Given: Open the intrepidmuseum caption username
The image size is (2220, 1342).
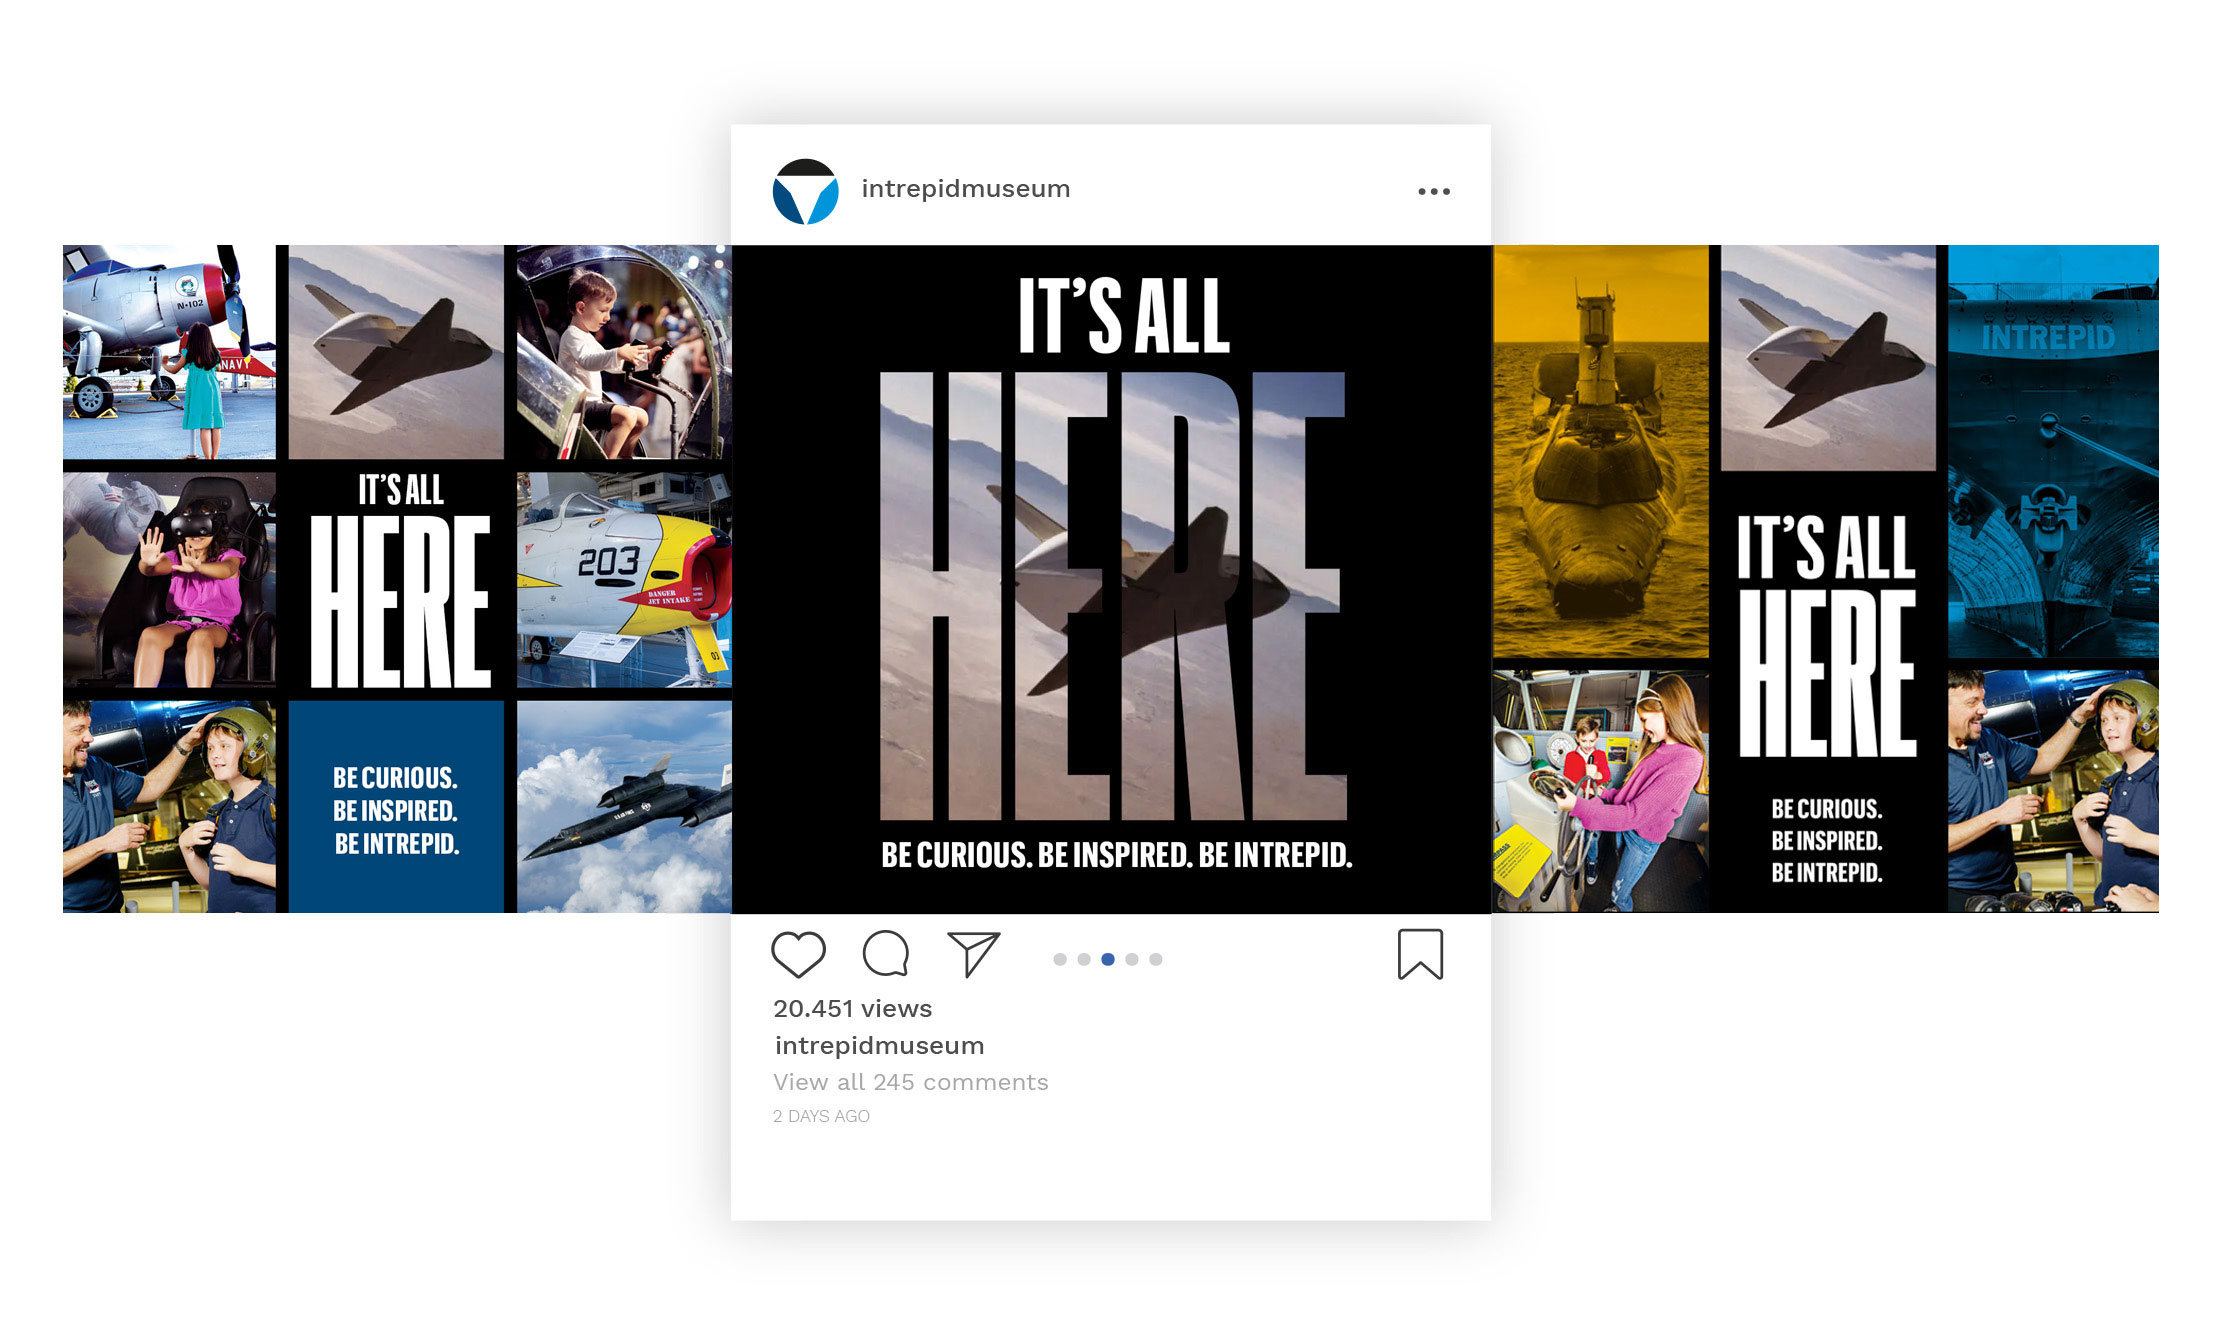Looking at the screenshot, I should point(879,1046).
